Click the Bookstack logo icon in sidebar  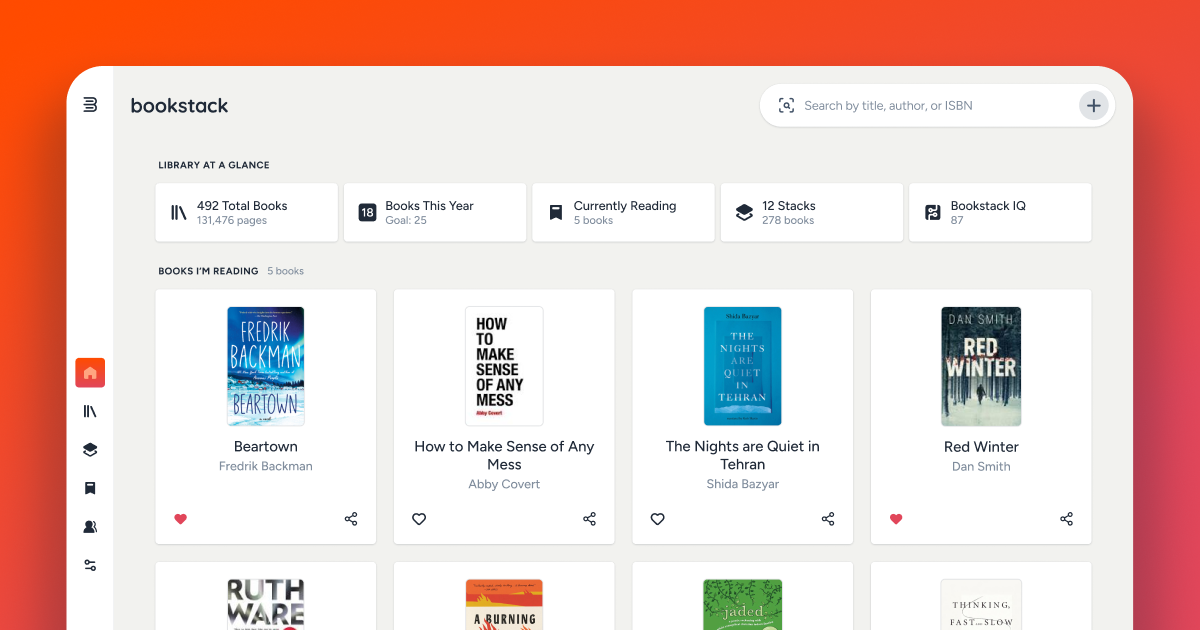pos(90,105)
